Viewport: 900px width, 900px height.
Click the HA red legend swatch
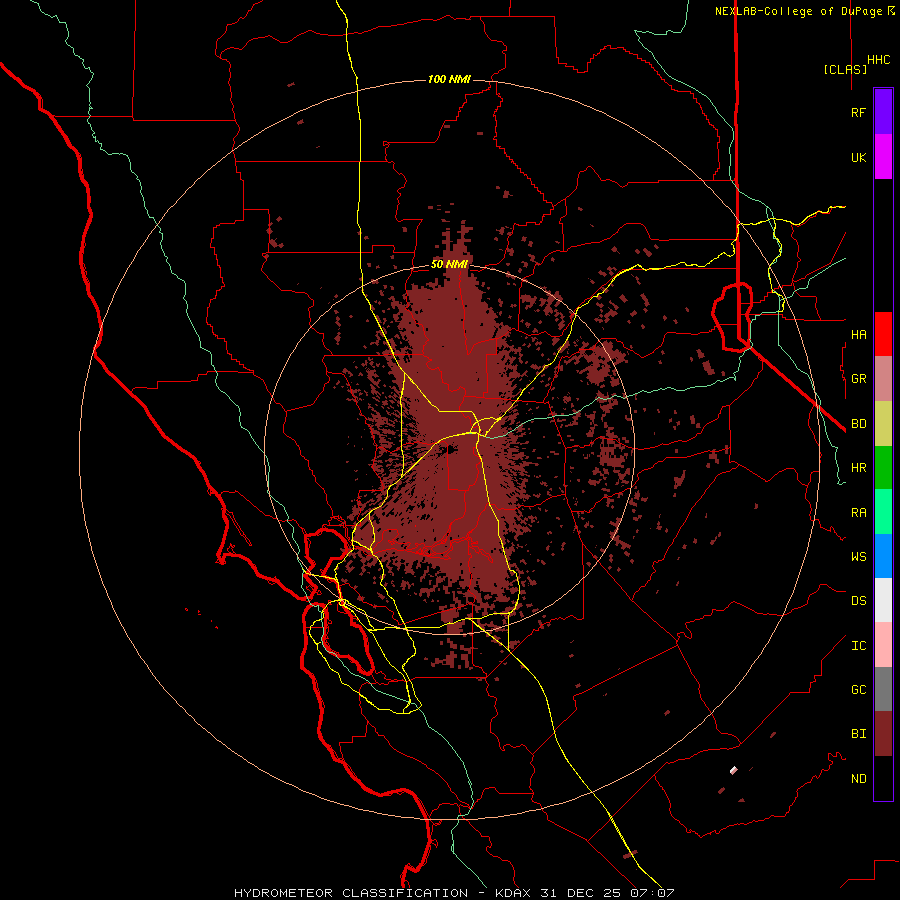click(883, 334)
